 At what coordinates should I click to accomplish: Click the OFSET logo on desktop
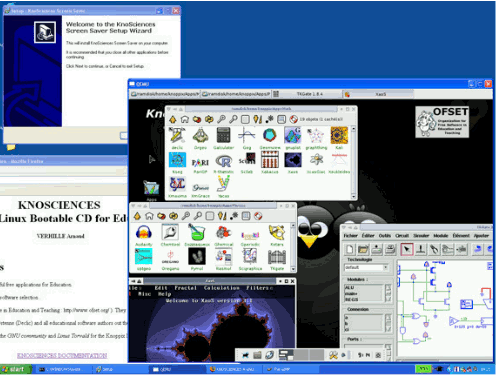pyautogui.click(x=442, y=122)
